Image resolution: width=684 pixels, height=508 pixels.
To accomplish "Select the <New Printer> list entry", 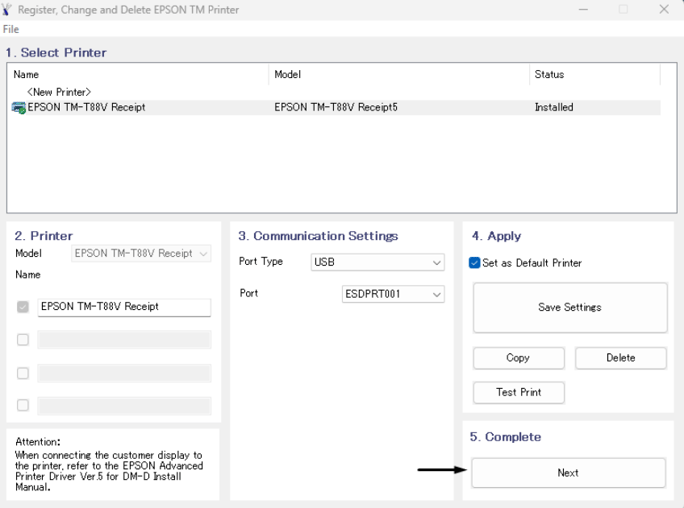I will pos(59,92).
